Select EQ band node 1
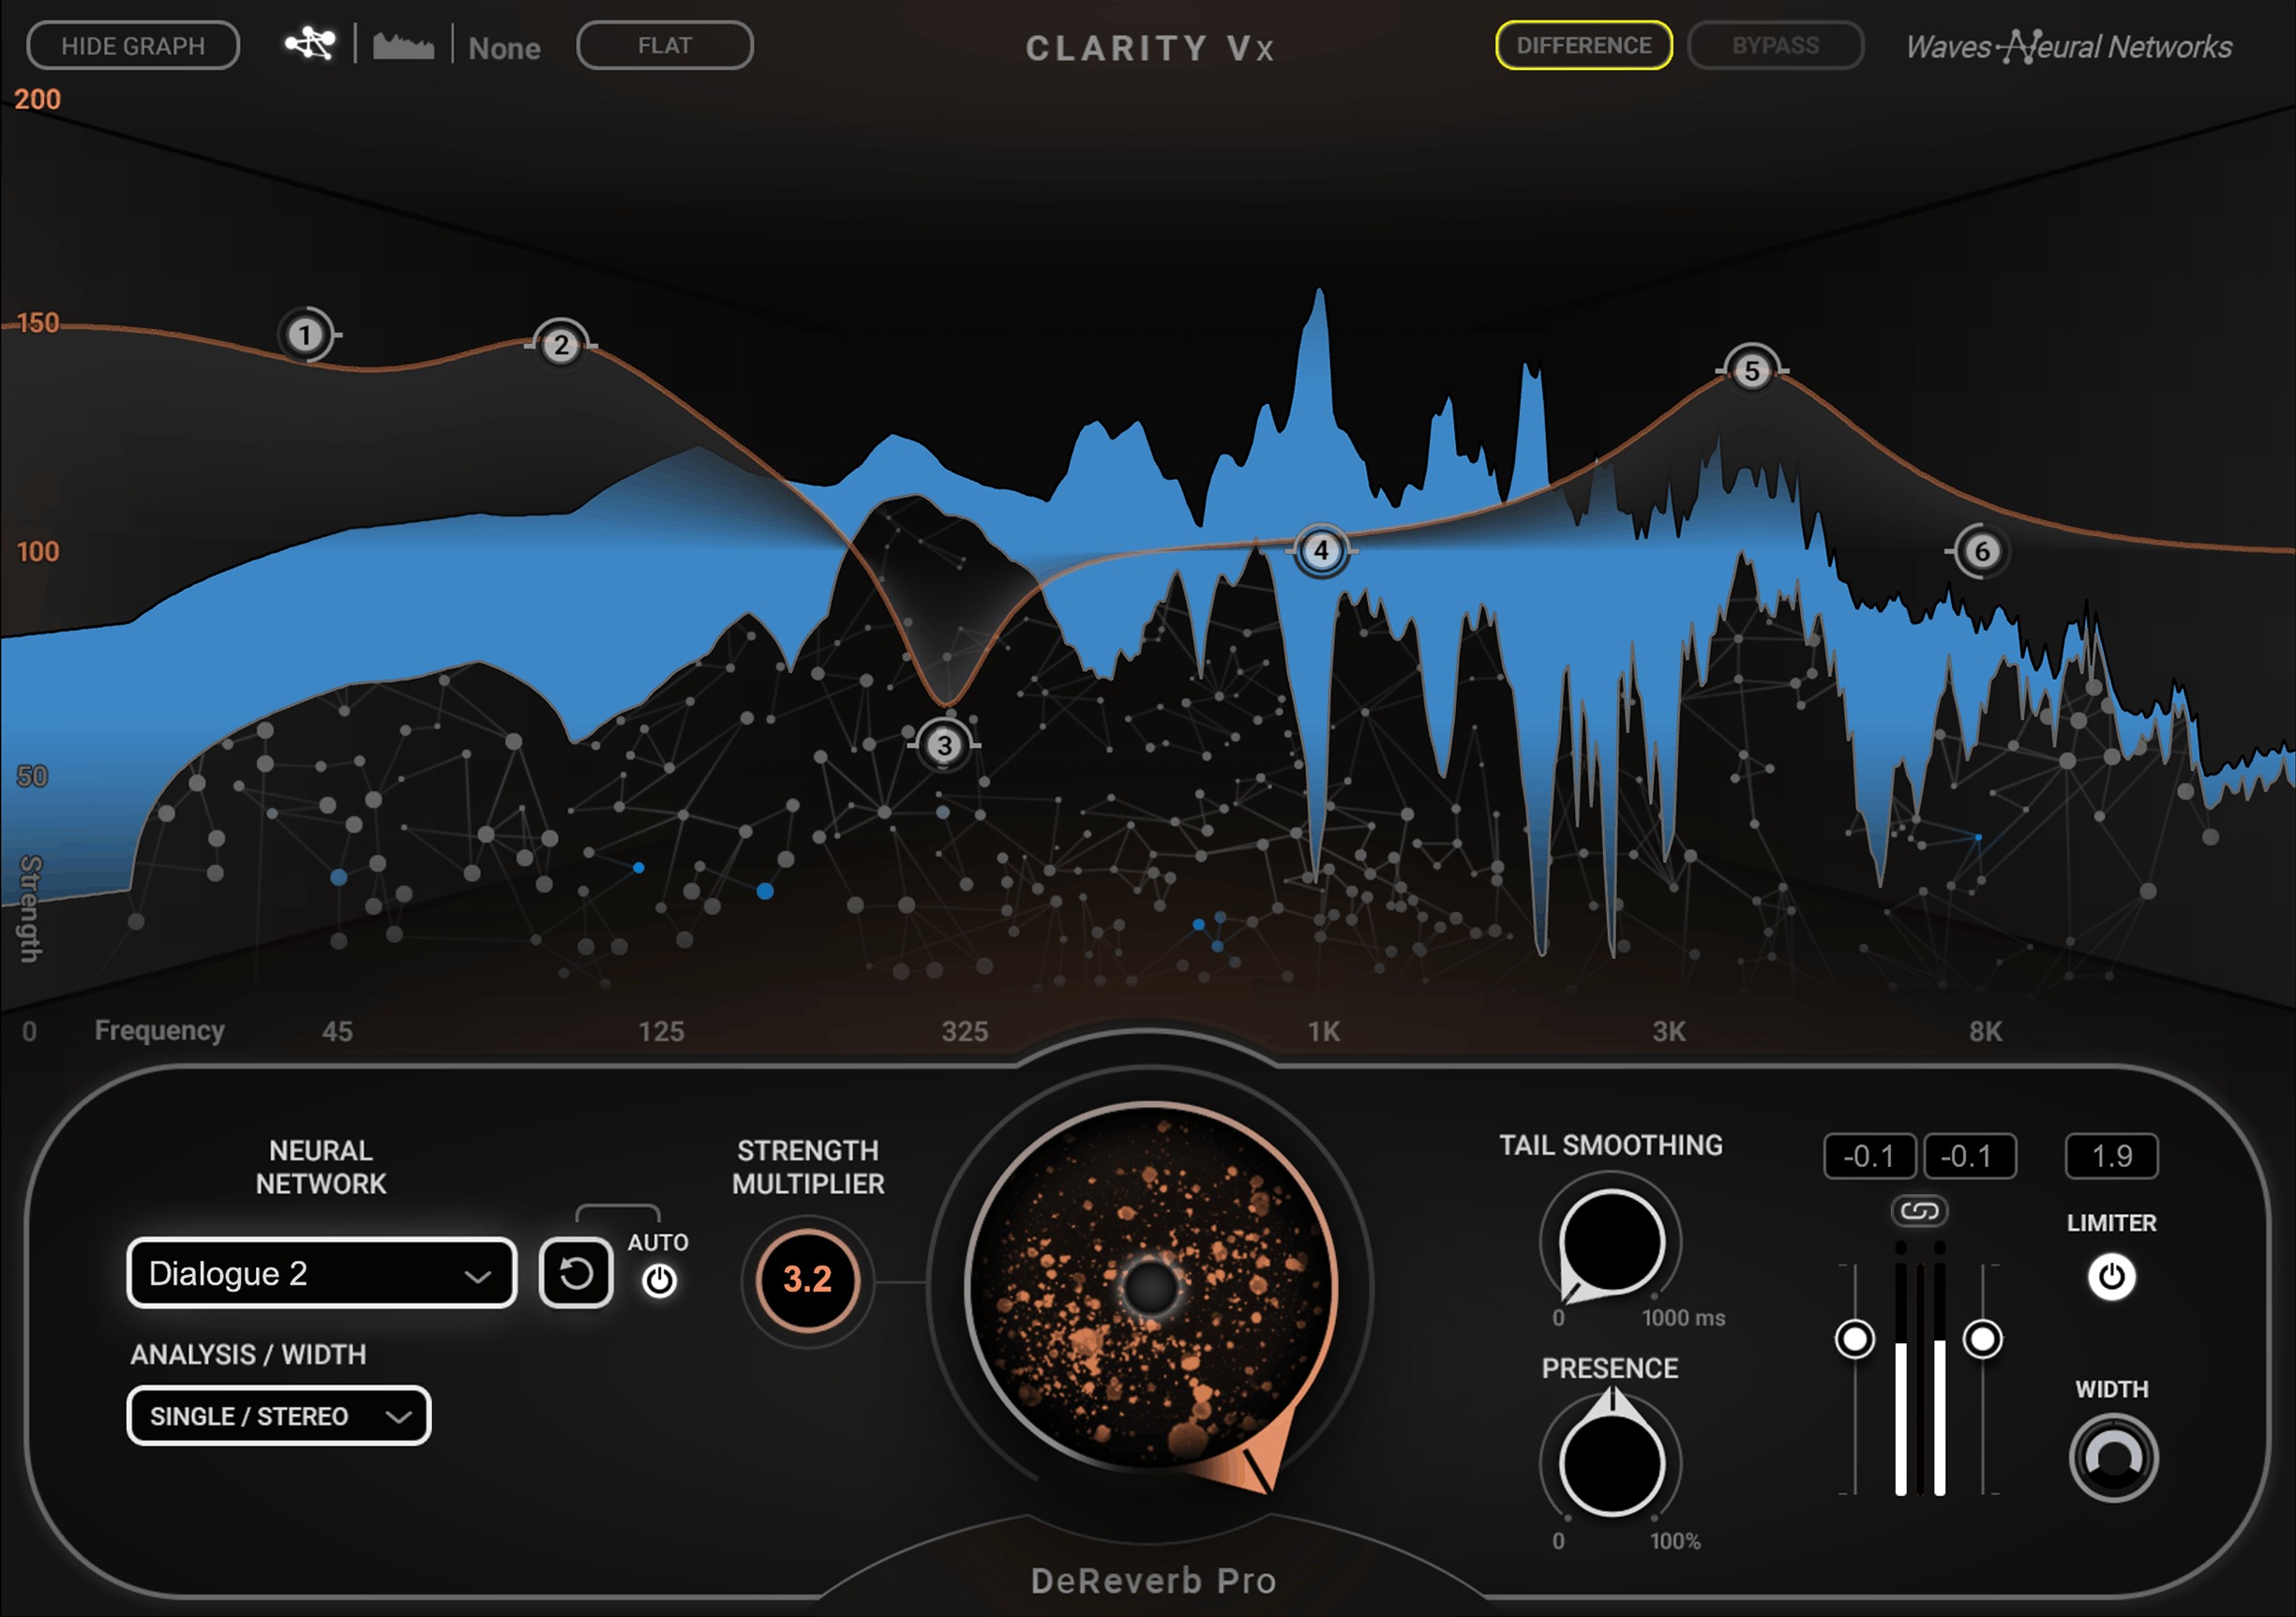Screen dimensions: 2296x1617 point(306,335)
